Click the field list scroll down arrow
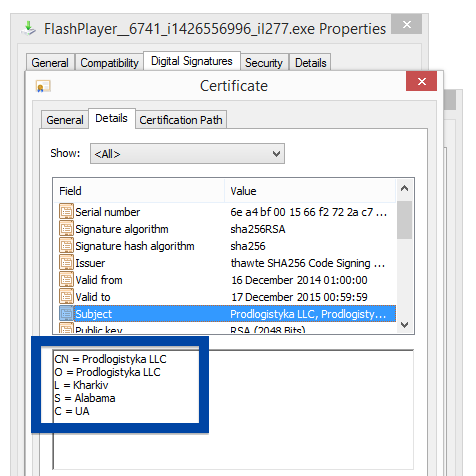Screen dimensions: 476x476 [x=404, y=324]
